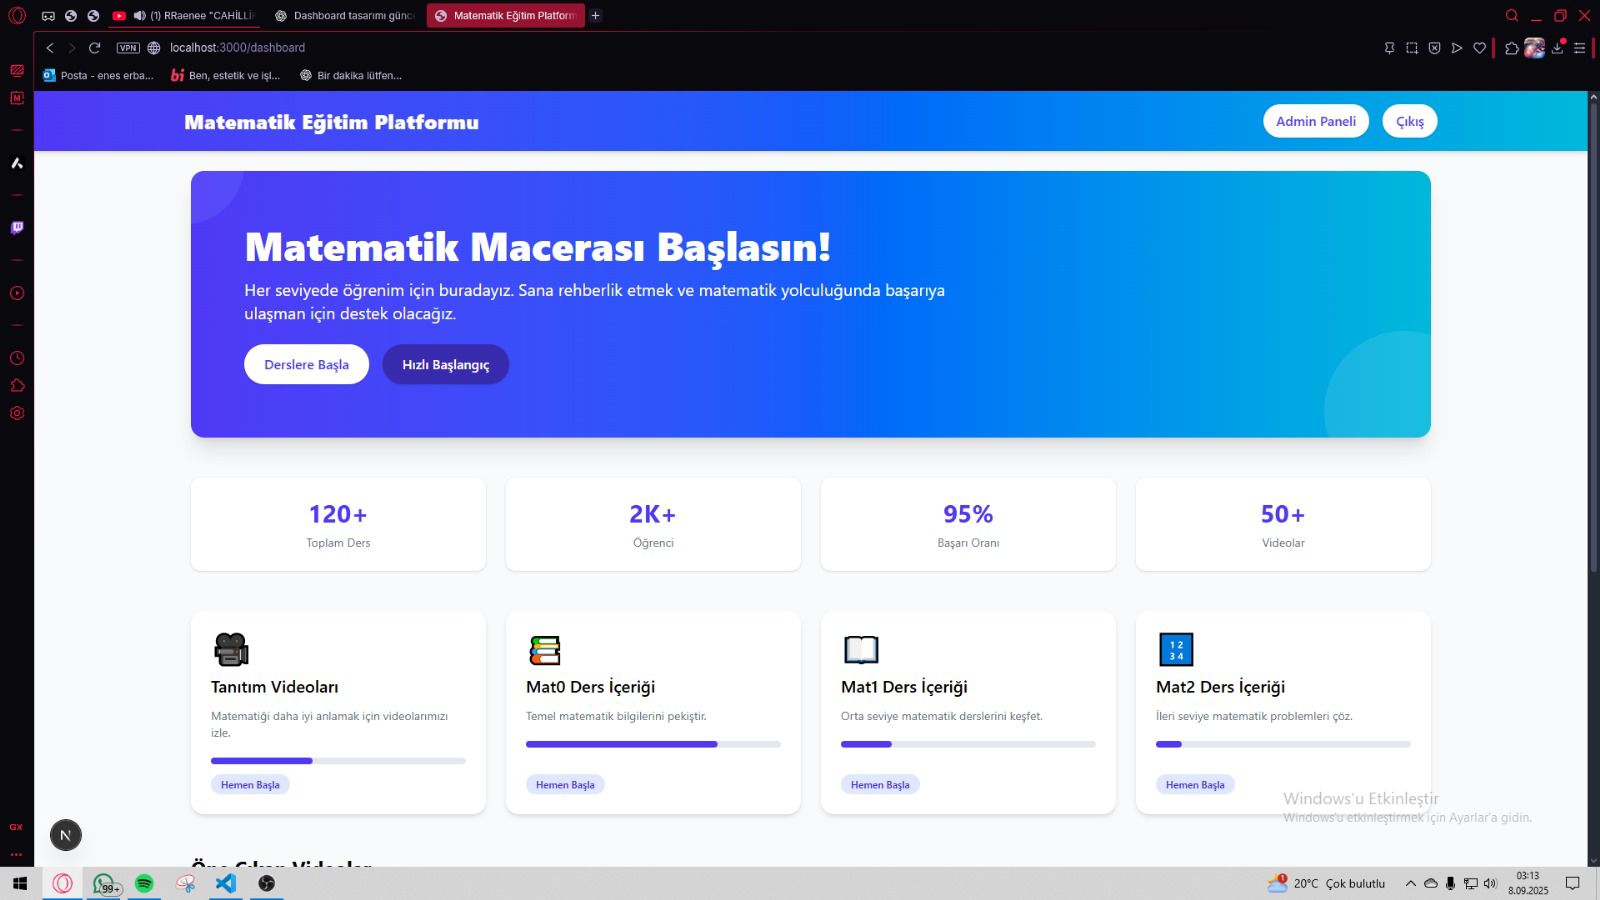Click the stacked books icon for Mat0
The width and height of the screenshot is (1600, 900).
[545, 650]
